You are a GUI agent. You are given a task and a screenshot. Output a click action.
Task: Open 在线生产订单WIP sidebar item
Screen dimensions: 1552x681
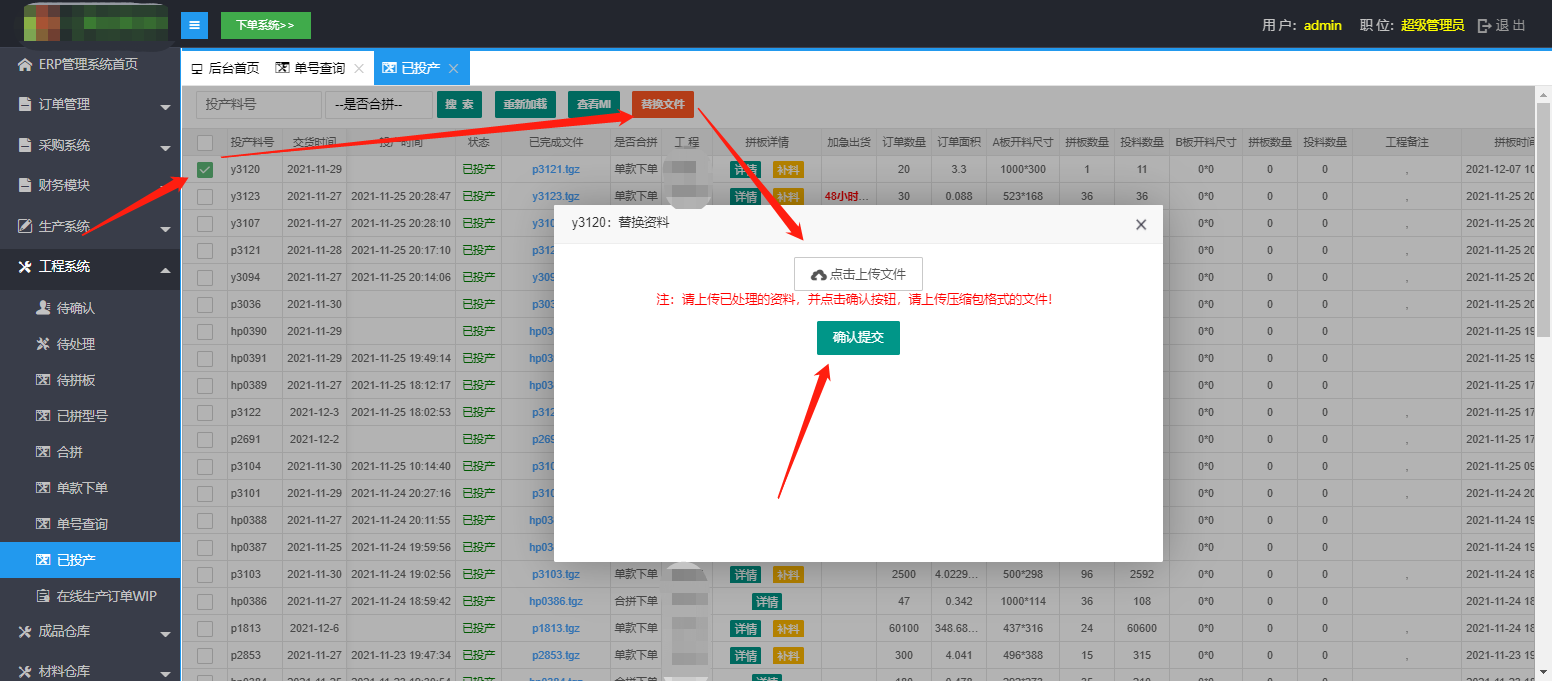[x=43, y=596]
